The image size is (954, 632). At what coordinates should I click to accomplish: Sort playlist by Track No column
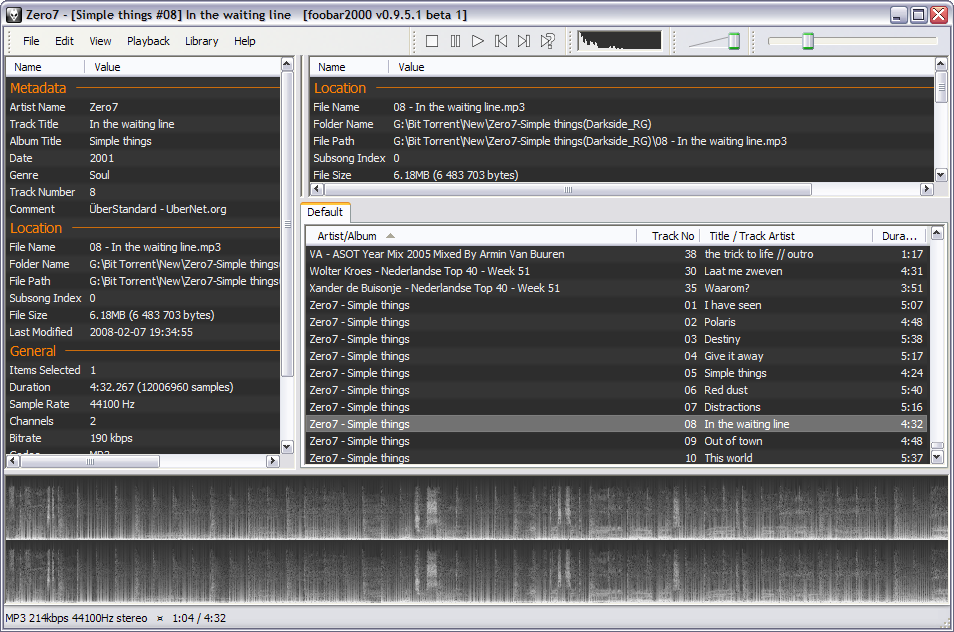672,236
